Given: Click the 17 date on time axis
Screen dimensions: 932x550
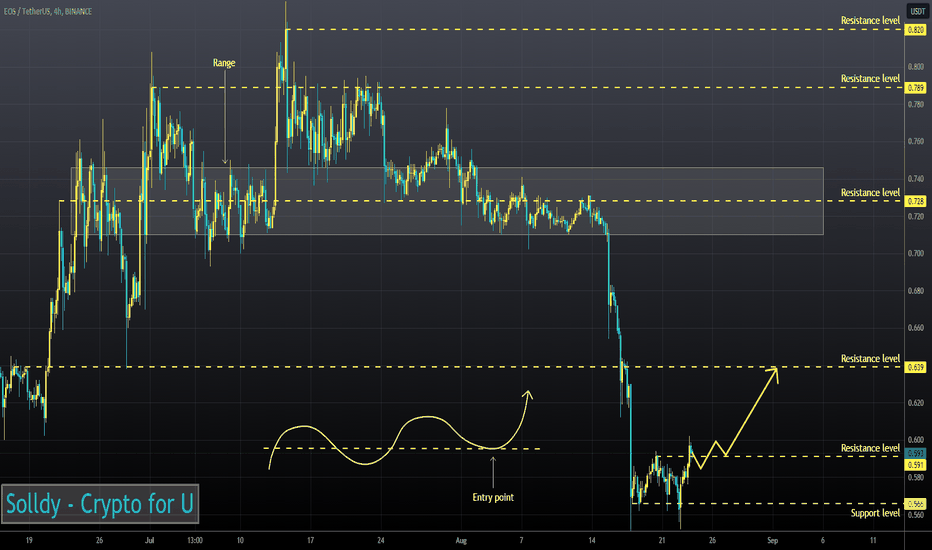Looking at the screenshot, I should click(310, 540).
